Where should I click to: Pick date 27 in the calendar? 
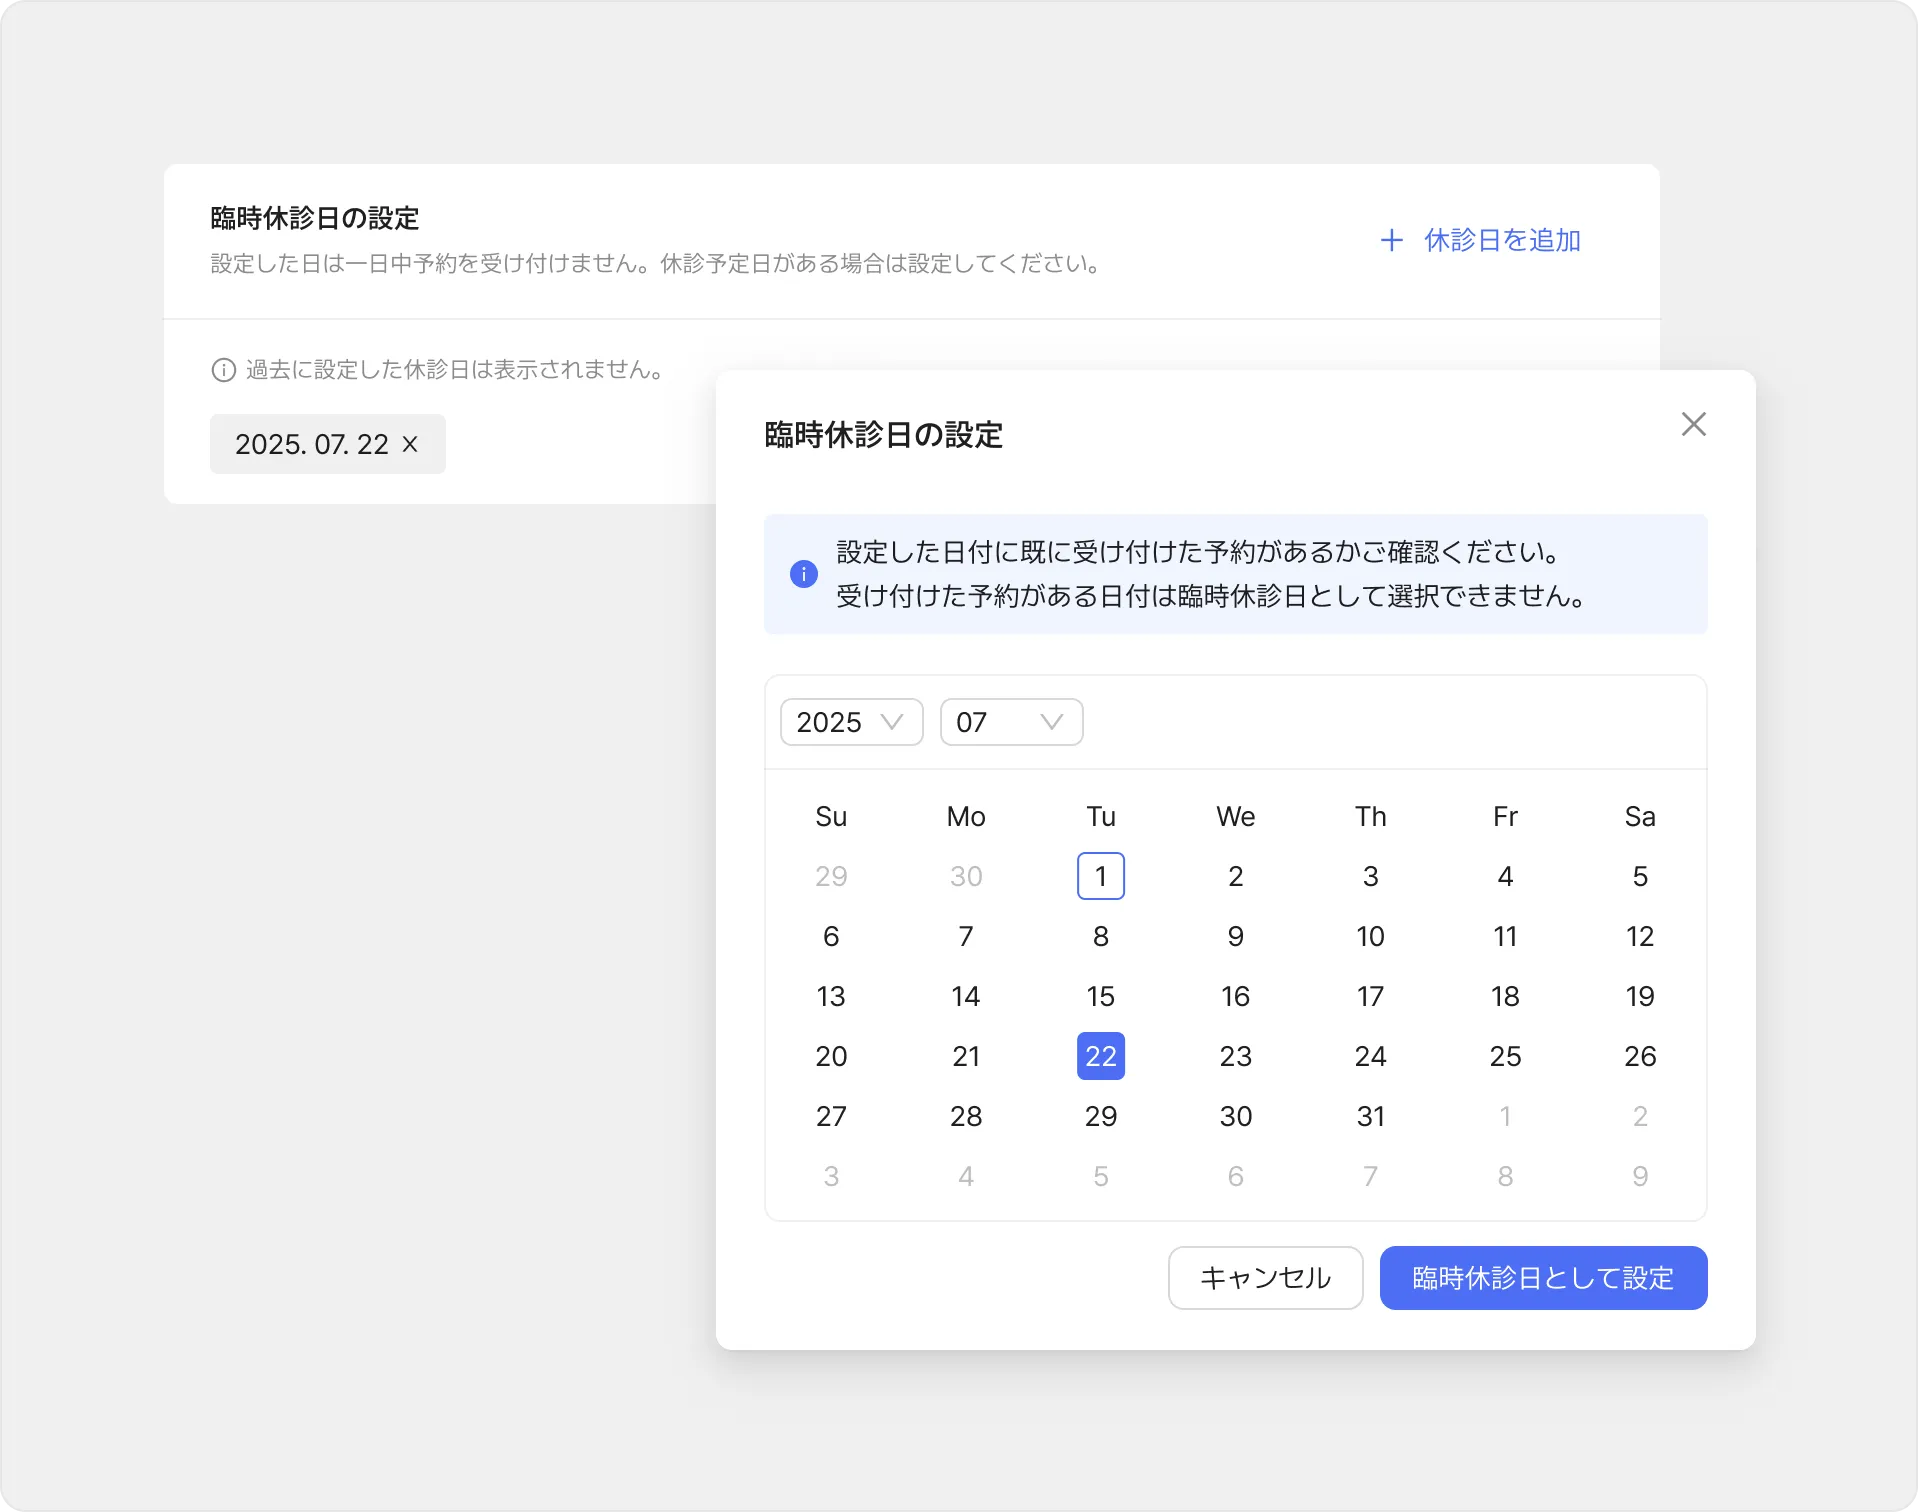(831, 1116)
